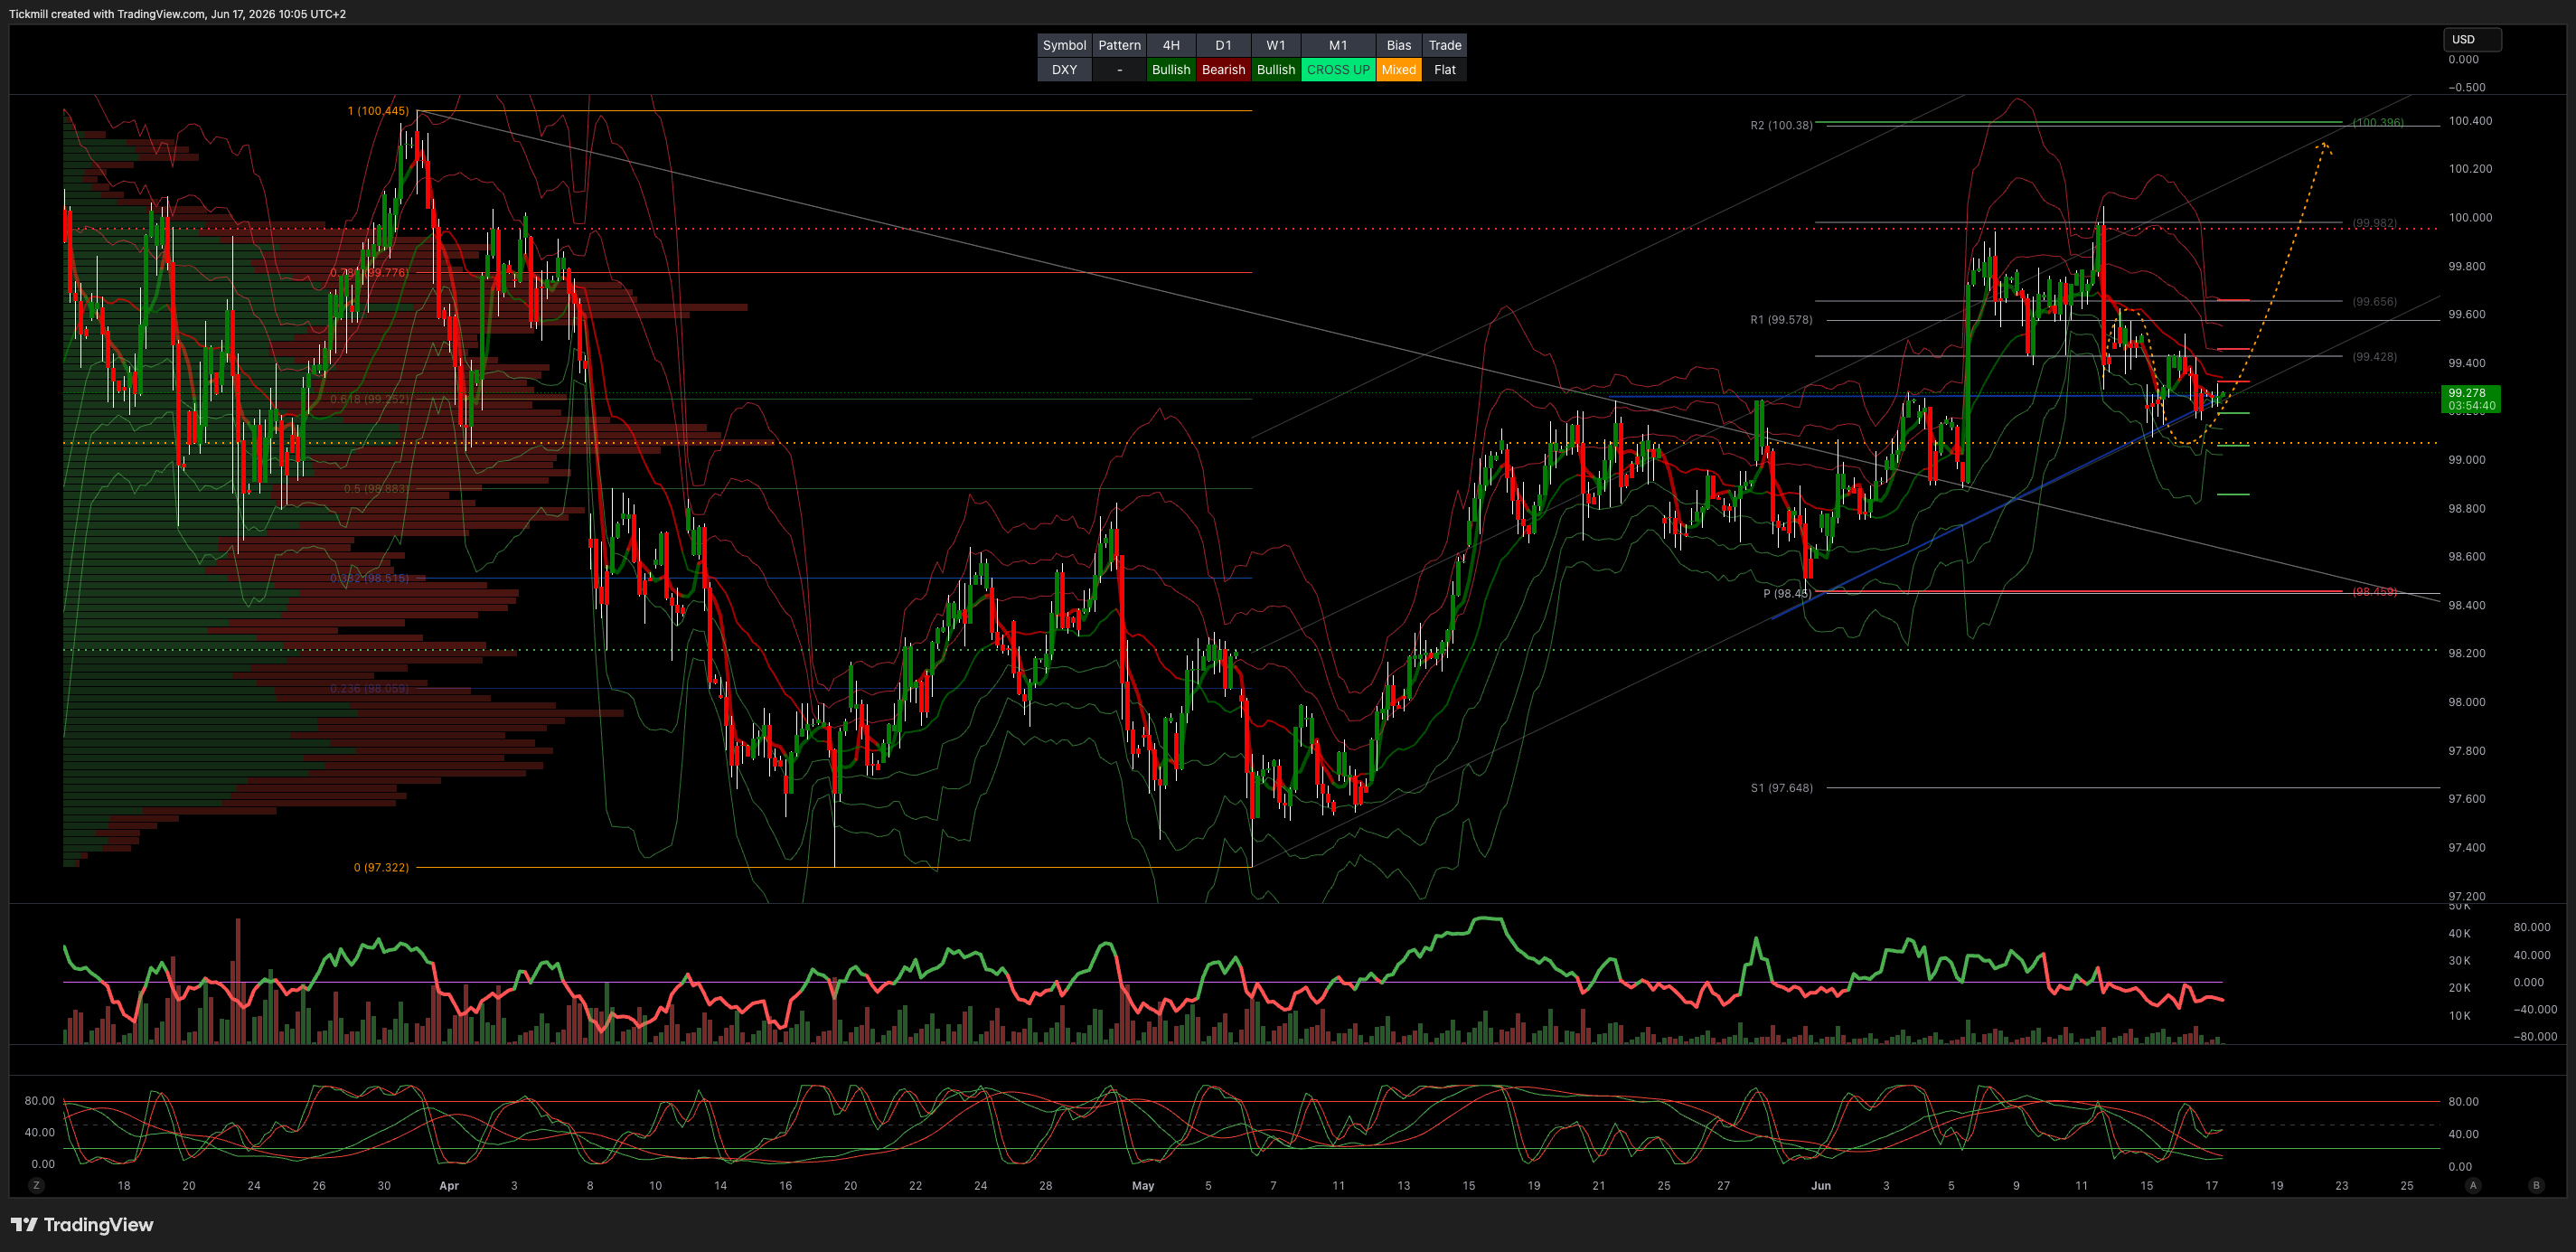Click the (100.396) green level label
2576x1252 pixels.
click(2377, 122)
